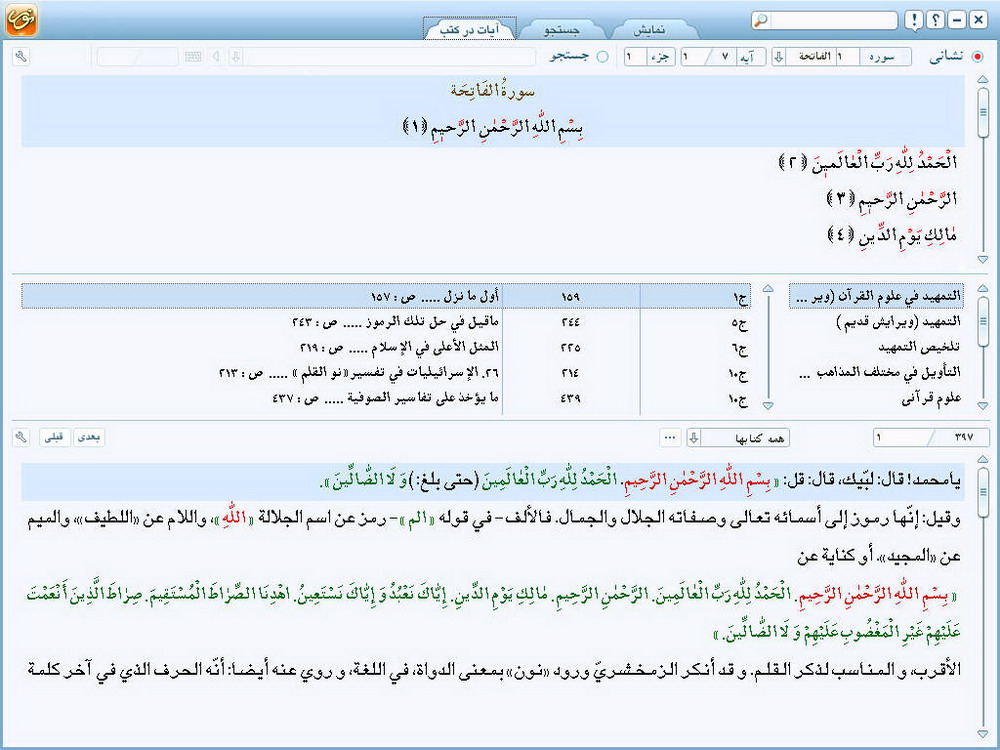The width and height of the screenshot is (1000, 750).
Task: Switch to the نمایش tab
Action: (649, 29)
